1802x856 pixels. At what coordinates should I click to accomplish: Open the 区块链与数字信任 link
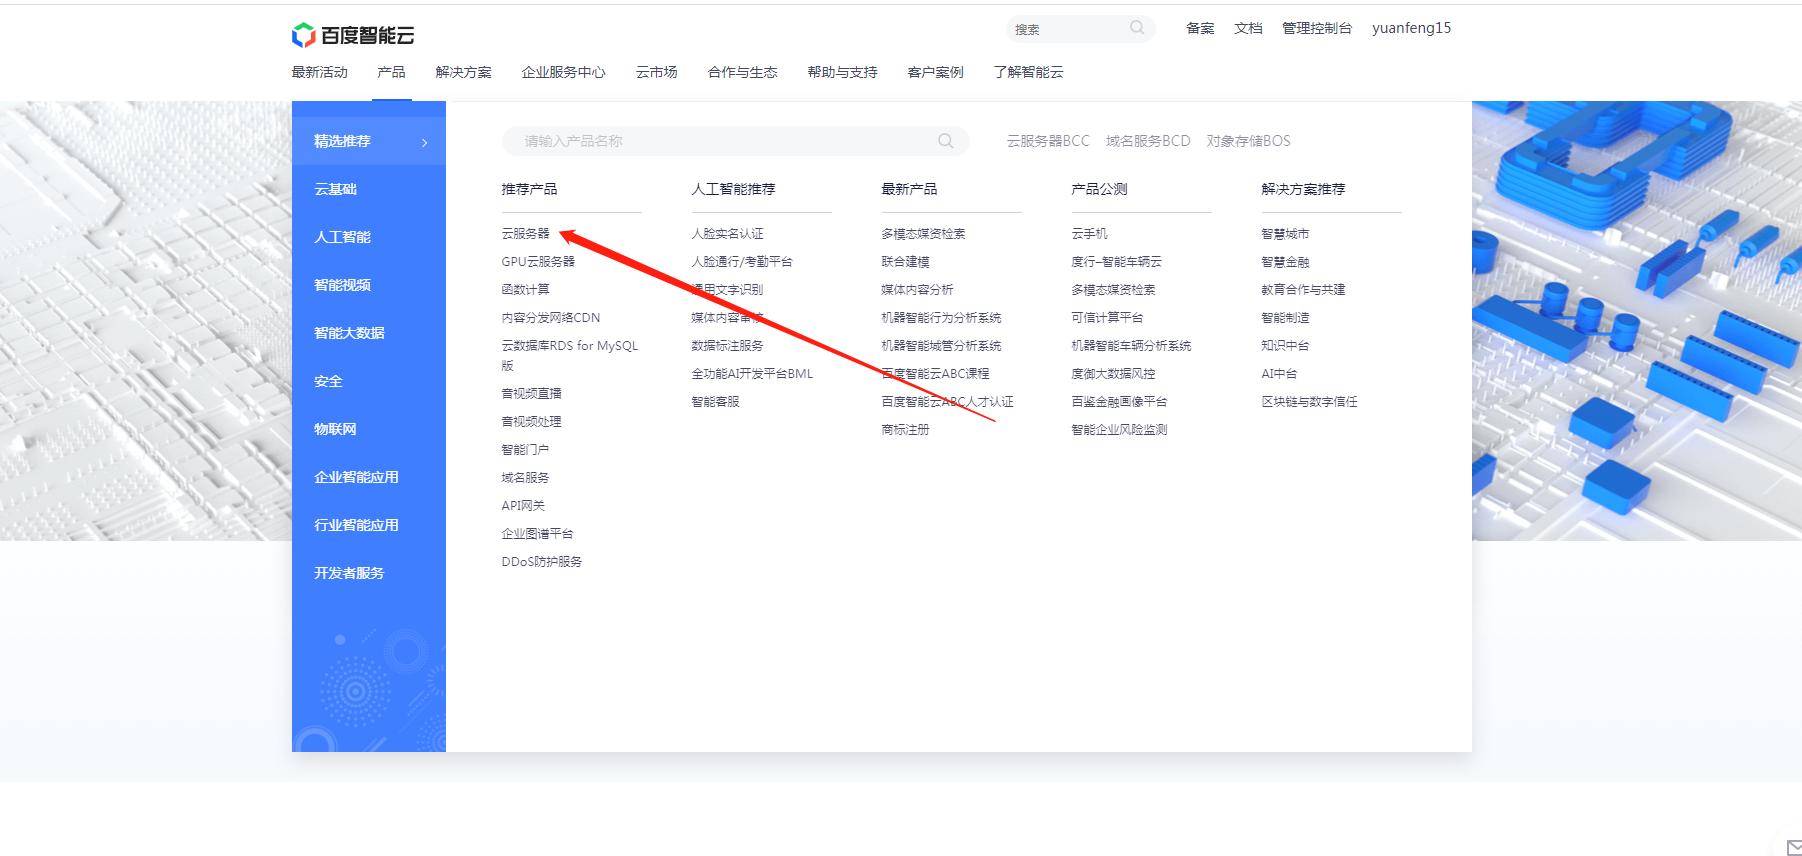tap(1309, 401)
